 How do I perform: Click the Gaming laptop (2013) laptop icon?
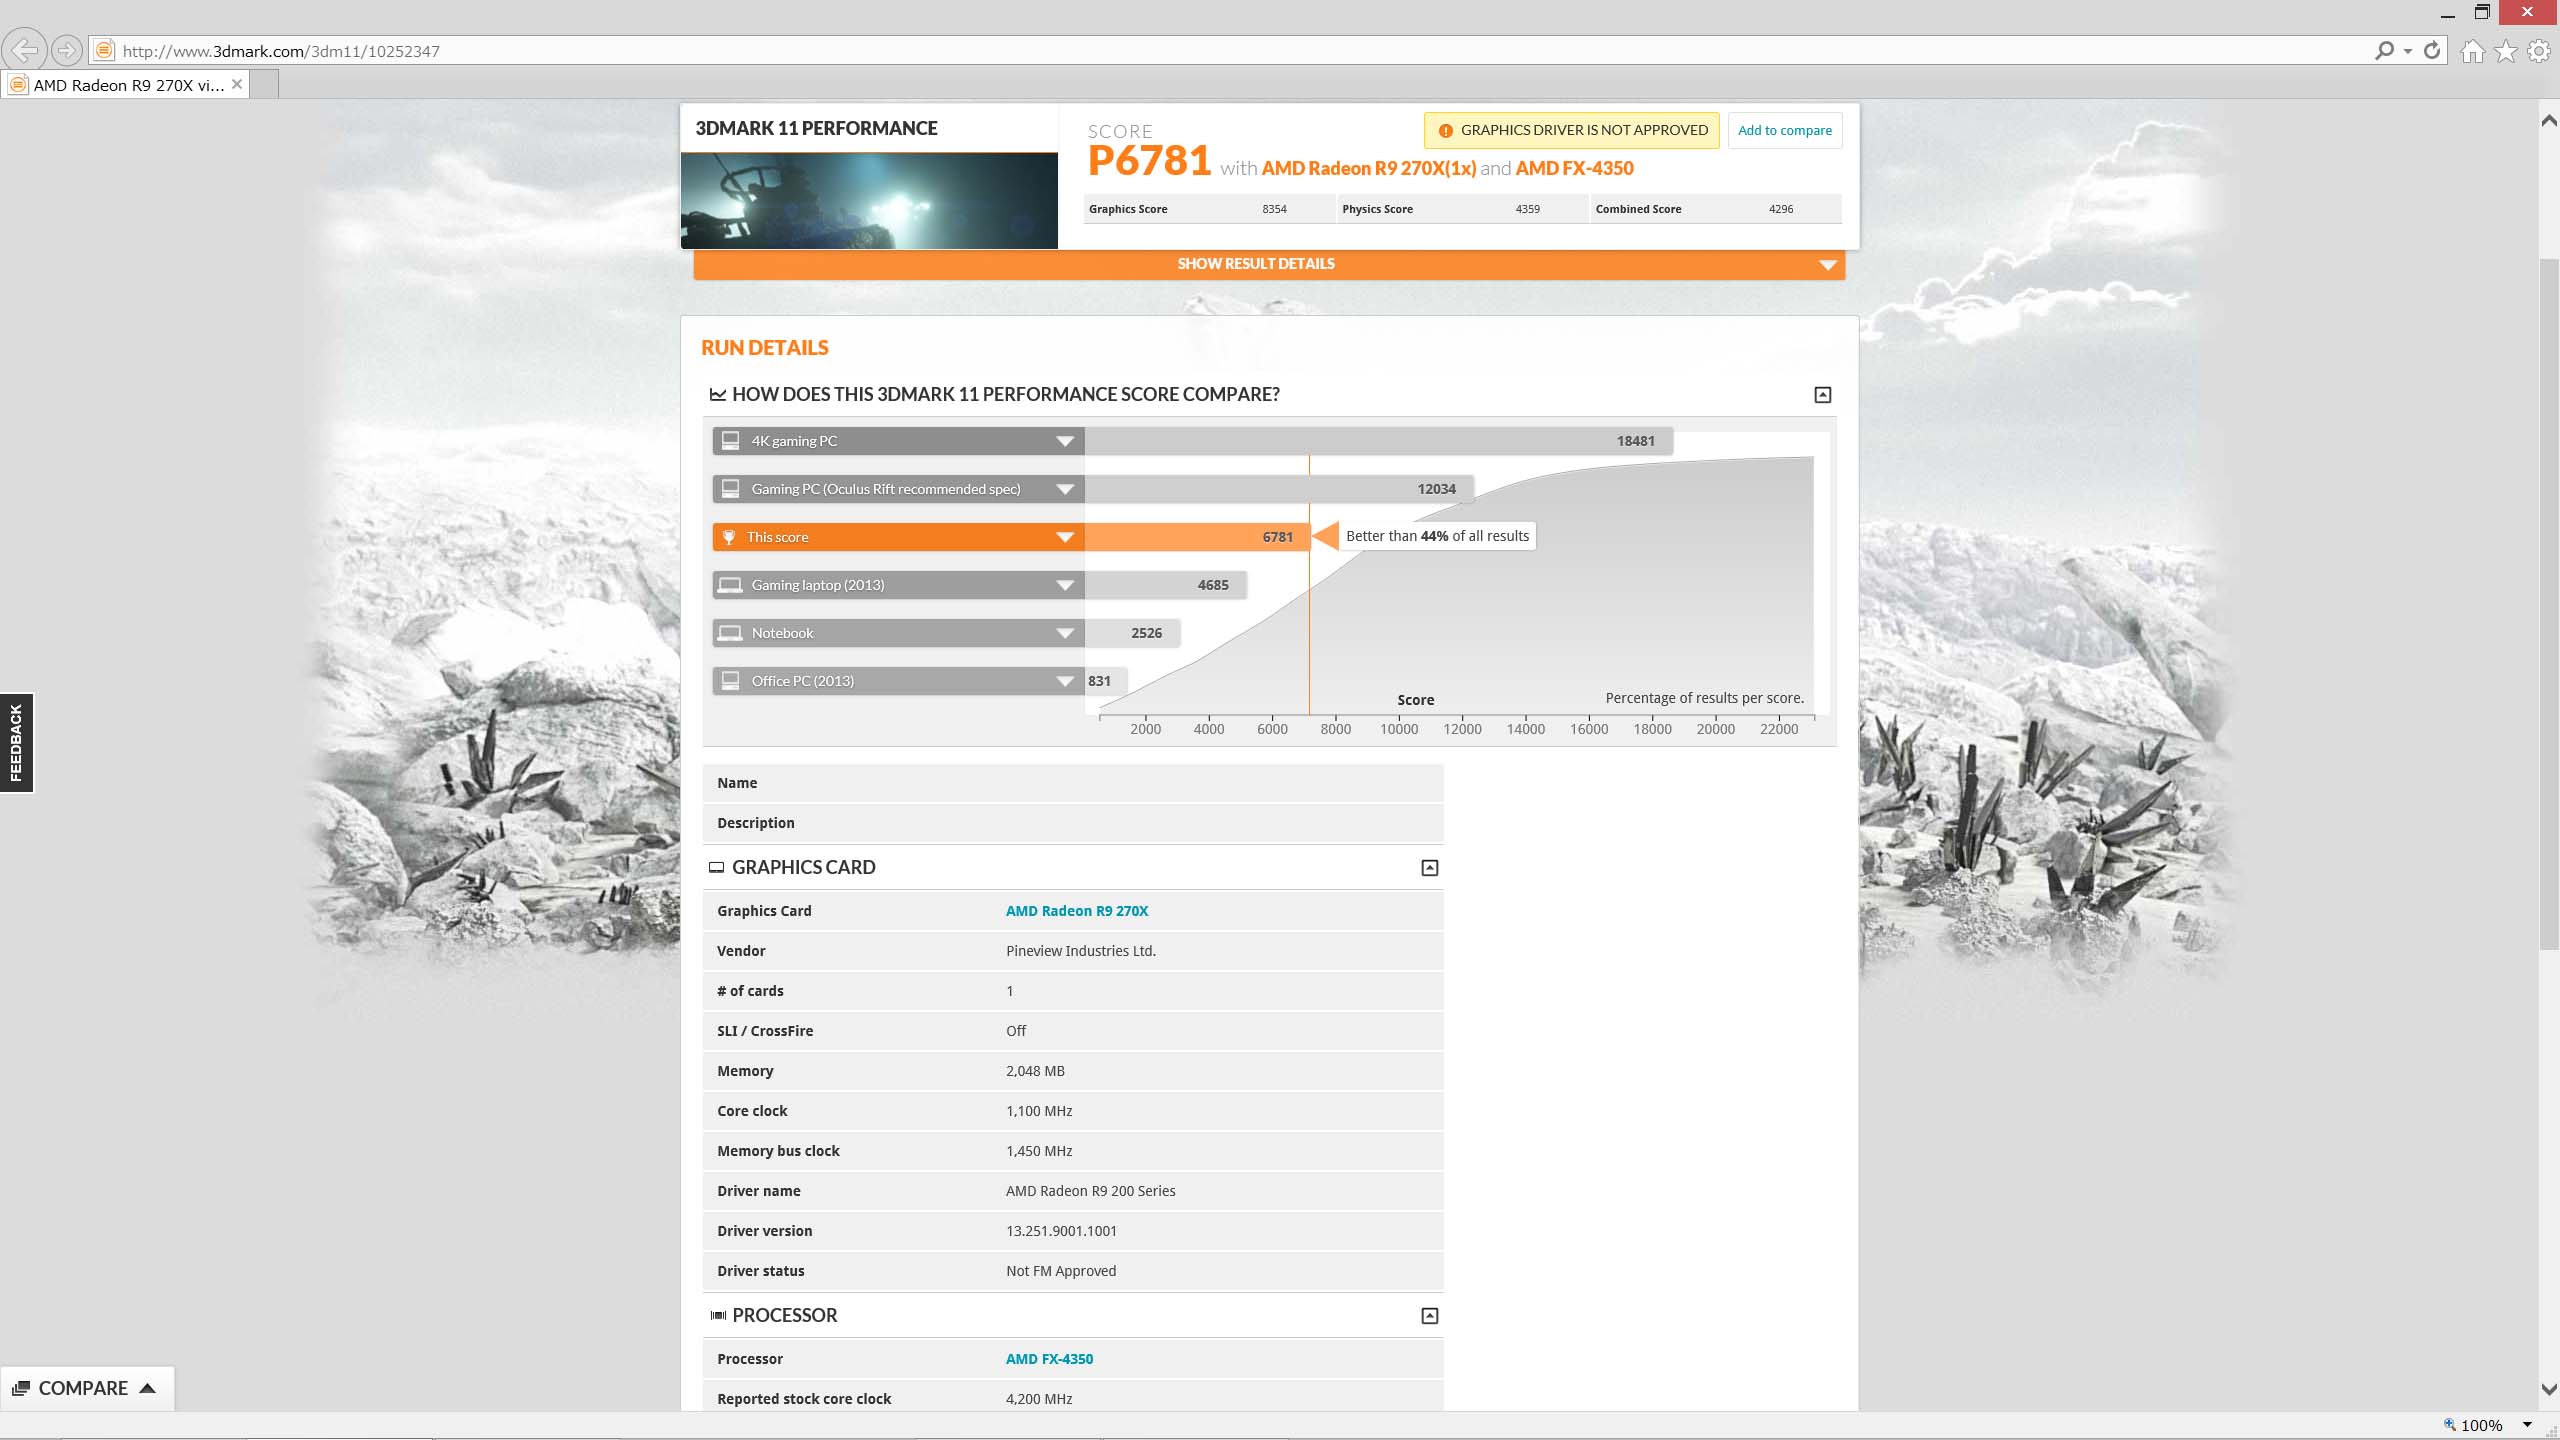click(731, 585)
